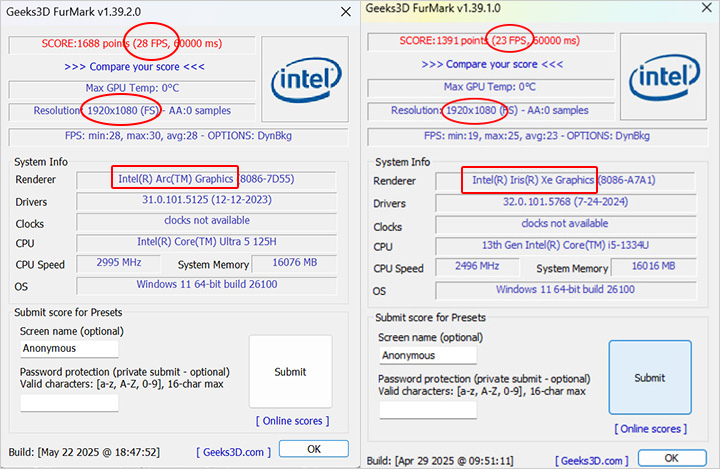
Task: Click clocks not available in v1.39.1.0 window
Action: 565,224
